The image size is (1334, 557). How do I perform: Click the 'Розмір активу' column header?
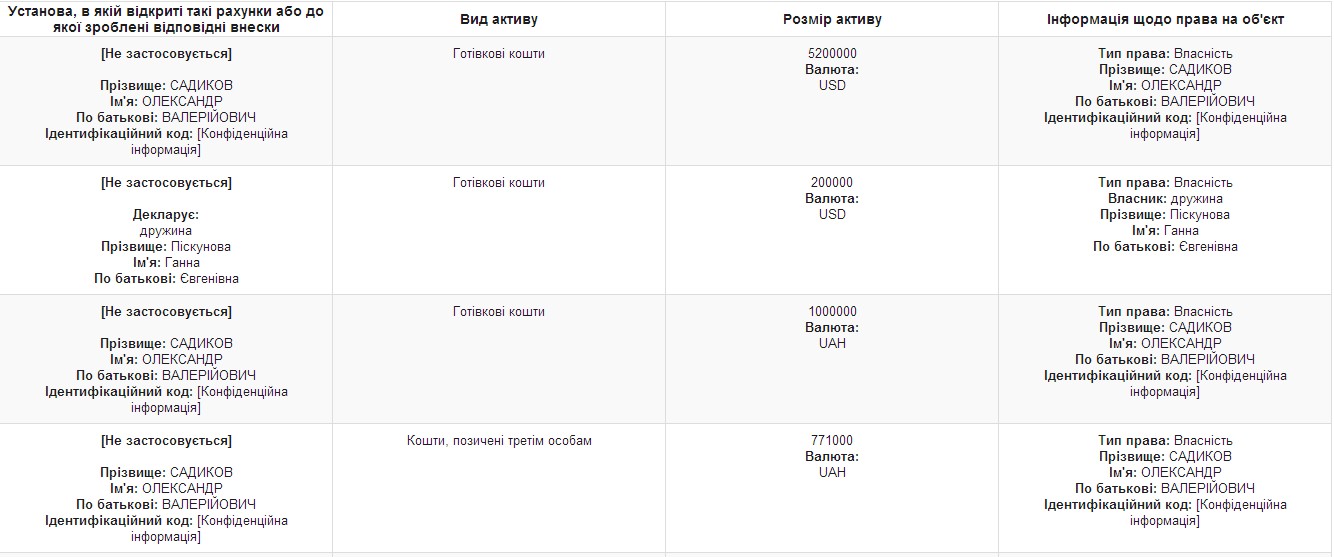point(831,19)
